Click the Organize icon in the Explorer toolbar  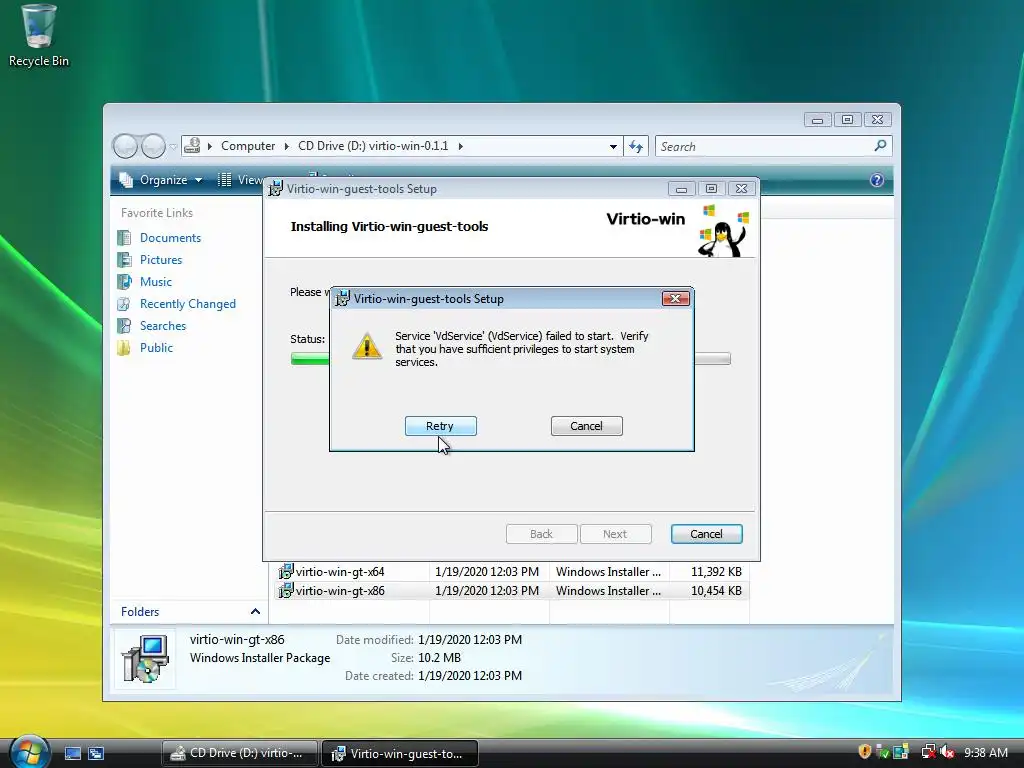125,180
